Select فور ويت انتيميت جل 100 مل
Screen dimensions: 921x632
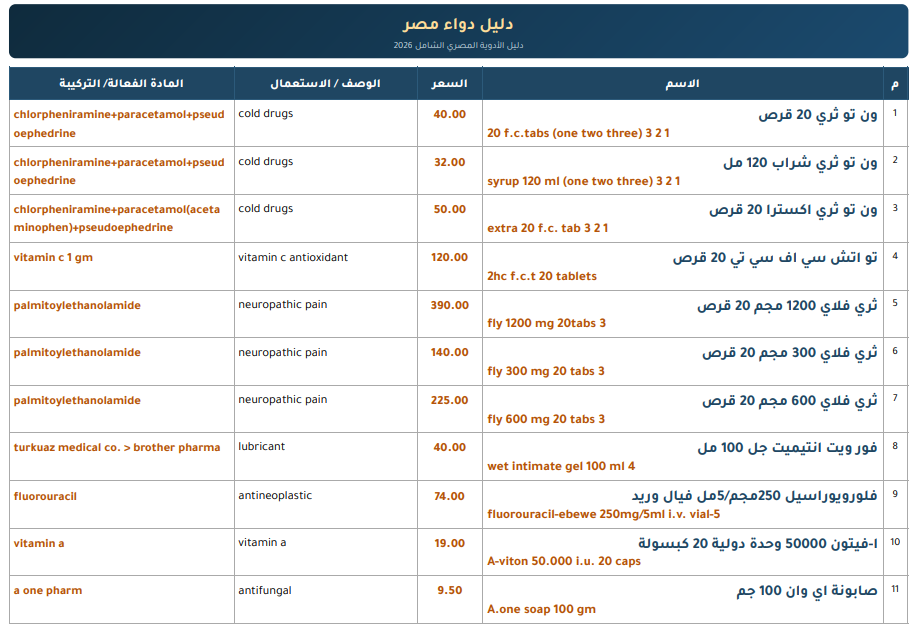tap(787, 448)
